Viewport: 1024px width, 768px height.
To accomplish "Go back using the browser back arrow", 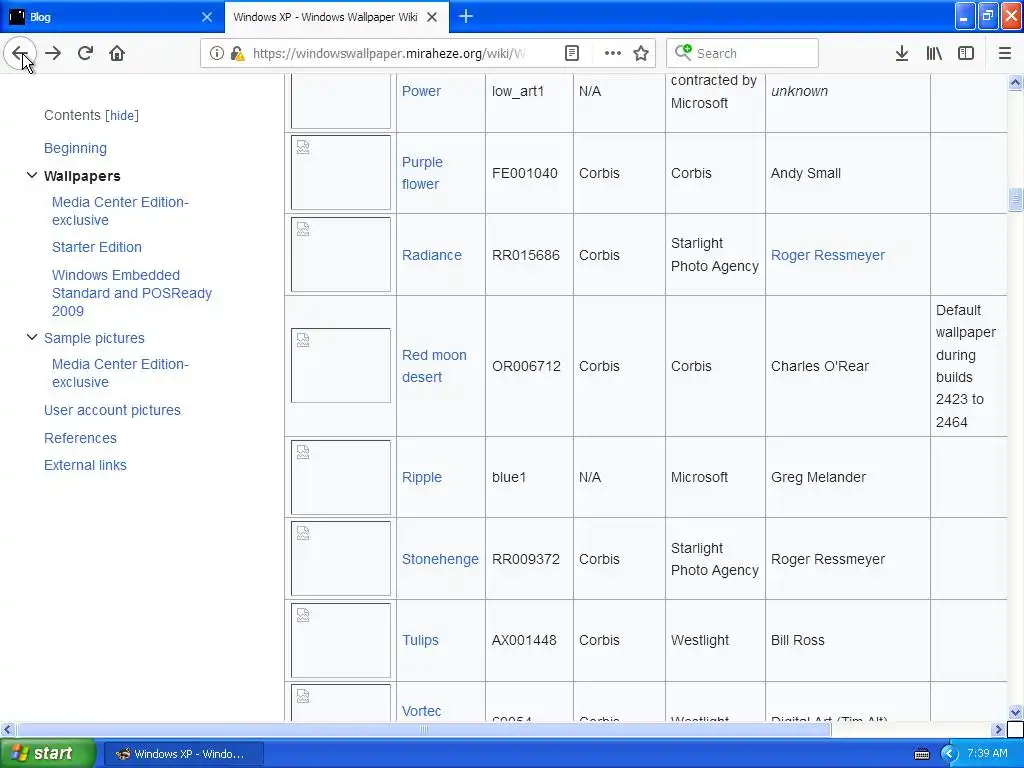I will click(x=20, y=53).
